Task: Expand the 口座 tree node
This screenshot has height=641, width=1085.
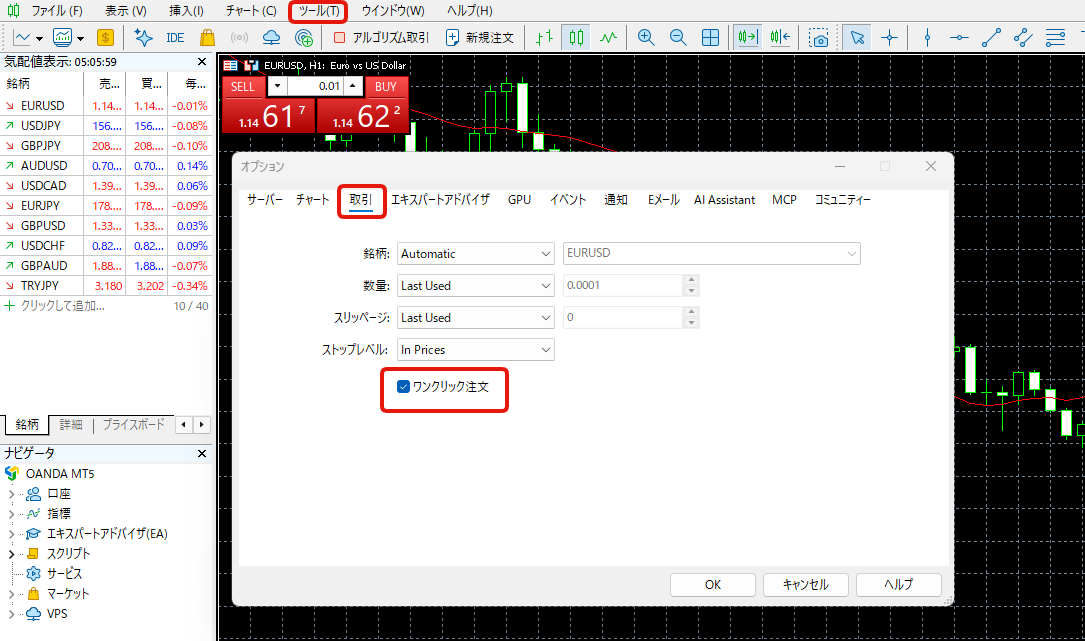Action: (x=11, y=494)
